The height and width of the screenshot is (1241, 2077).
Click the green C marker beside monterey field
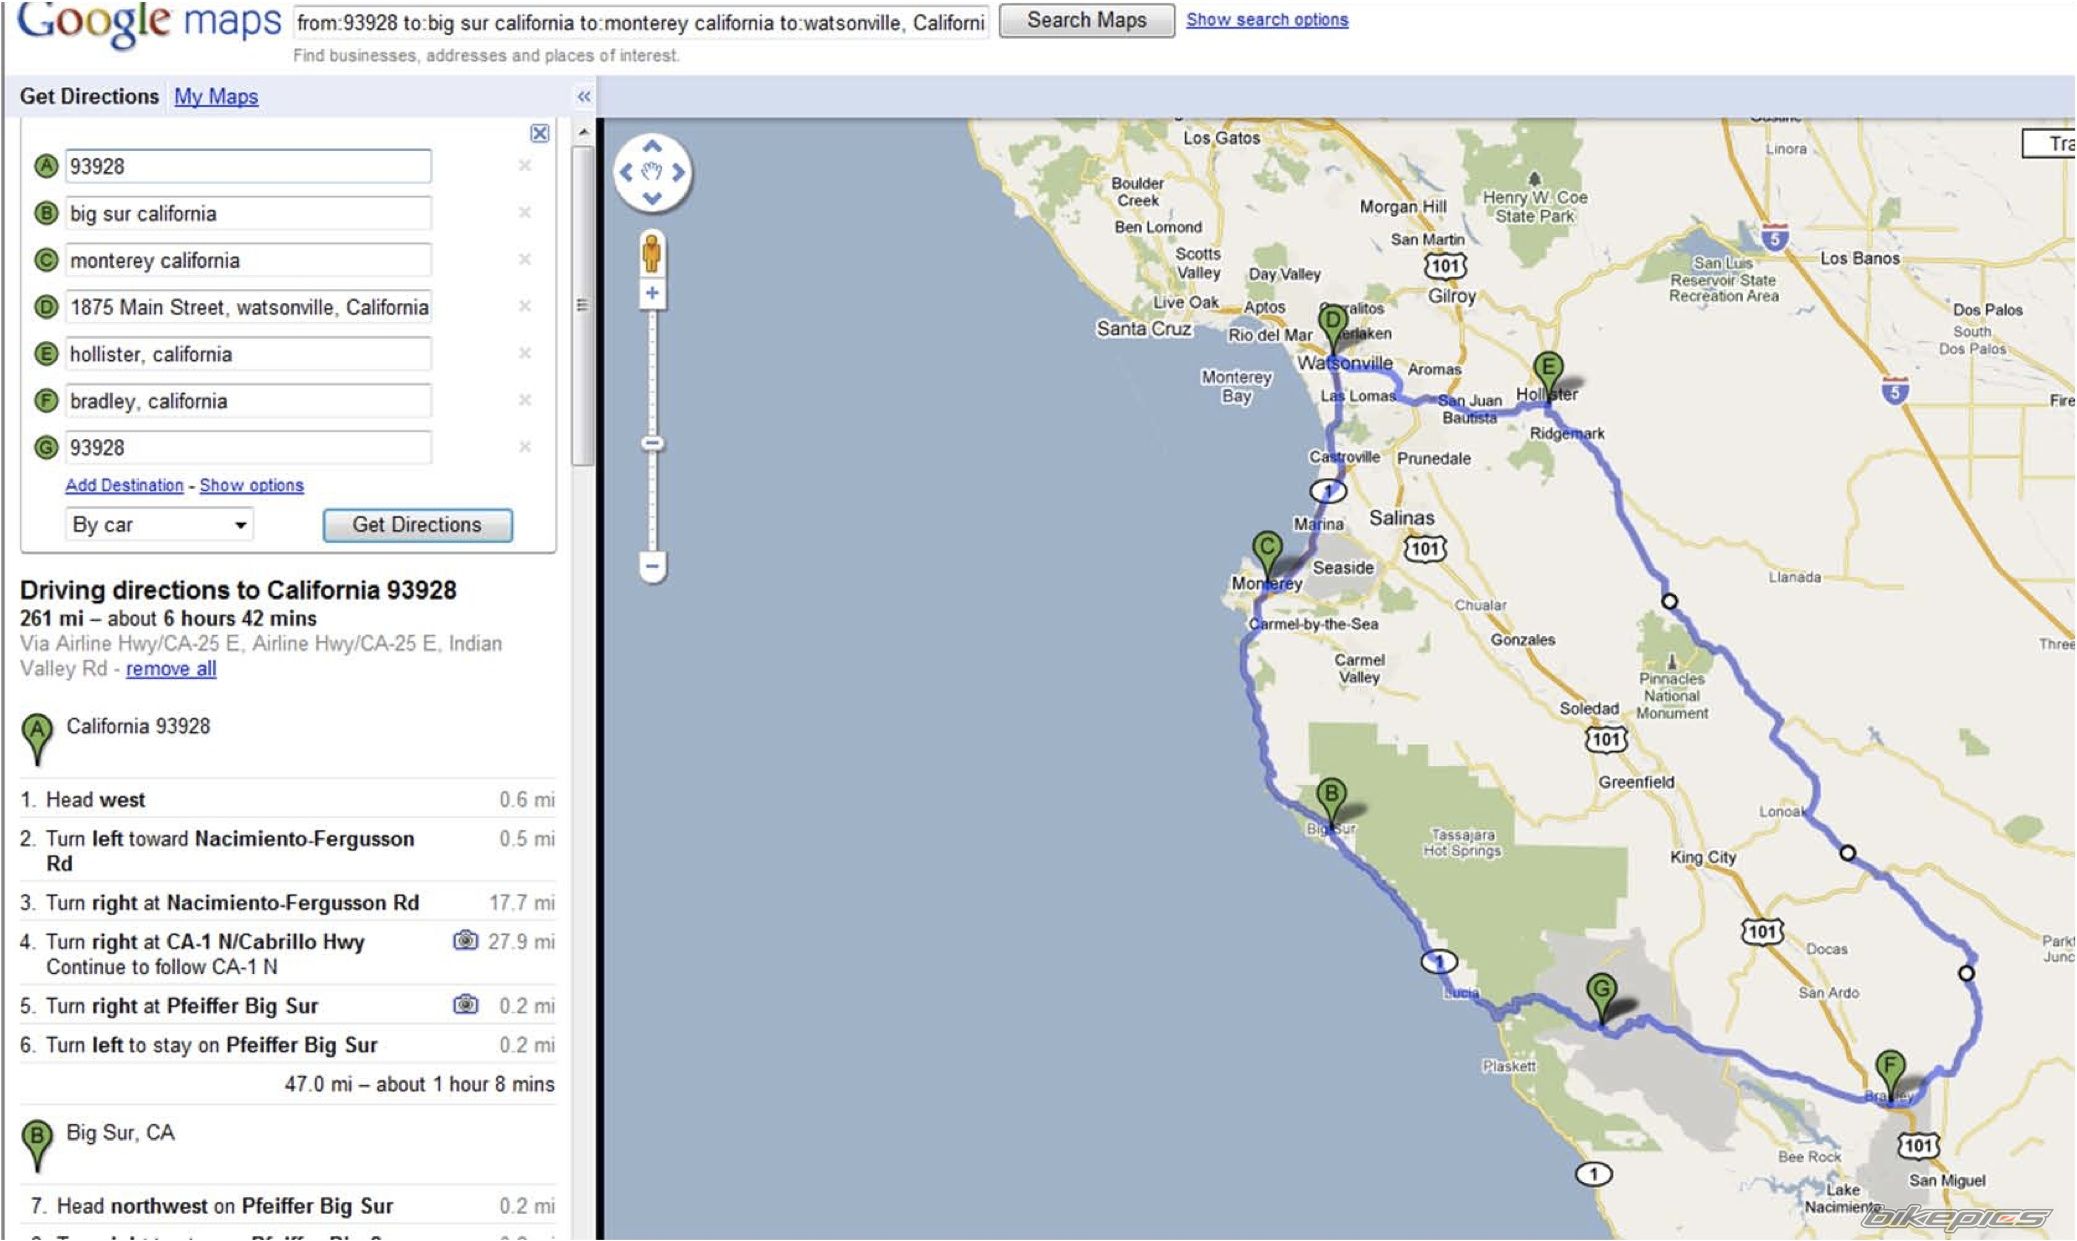coord(46,260)
